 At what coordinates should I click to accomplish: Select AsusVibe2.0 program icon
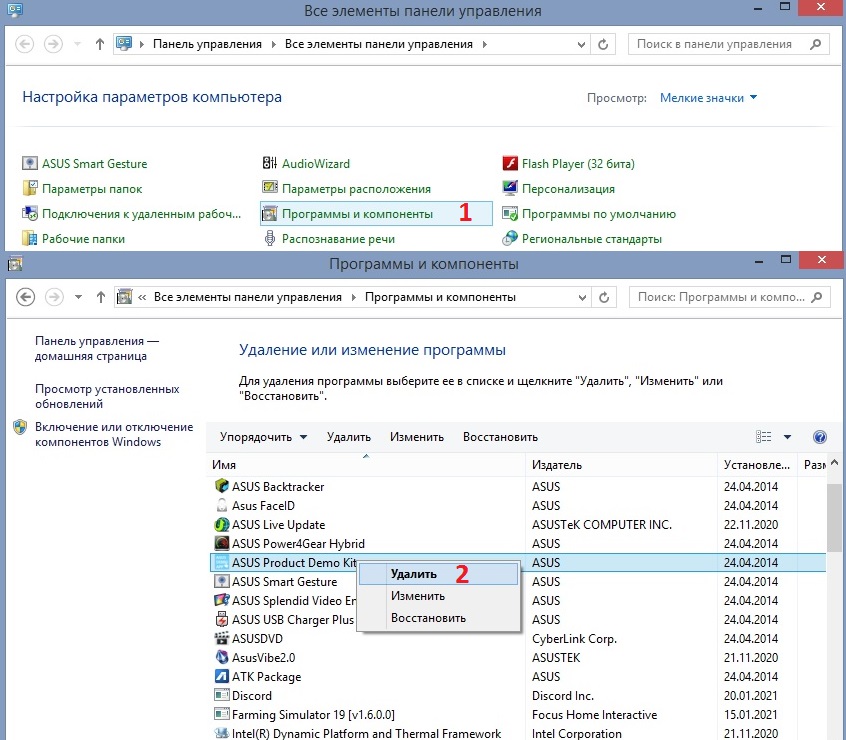click(x=221, y=657)
